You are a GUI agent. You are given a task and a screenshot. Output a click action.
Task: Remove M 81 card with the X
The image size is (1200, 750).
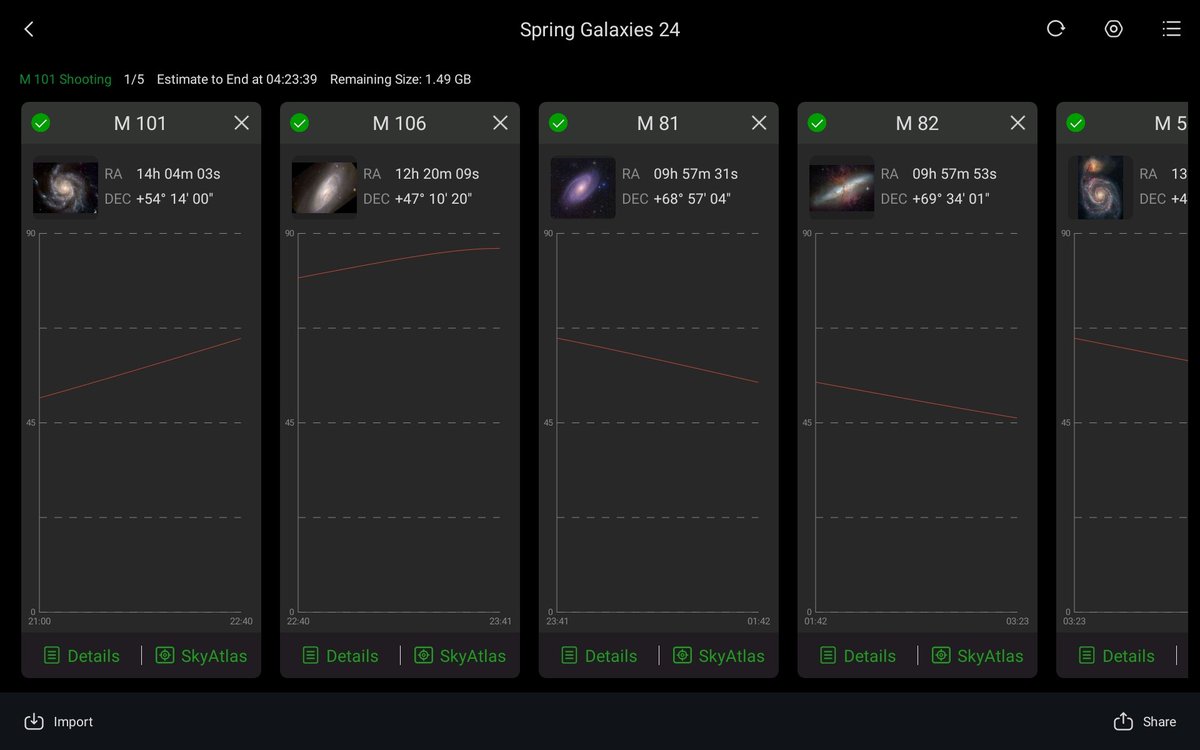(759, 123)
